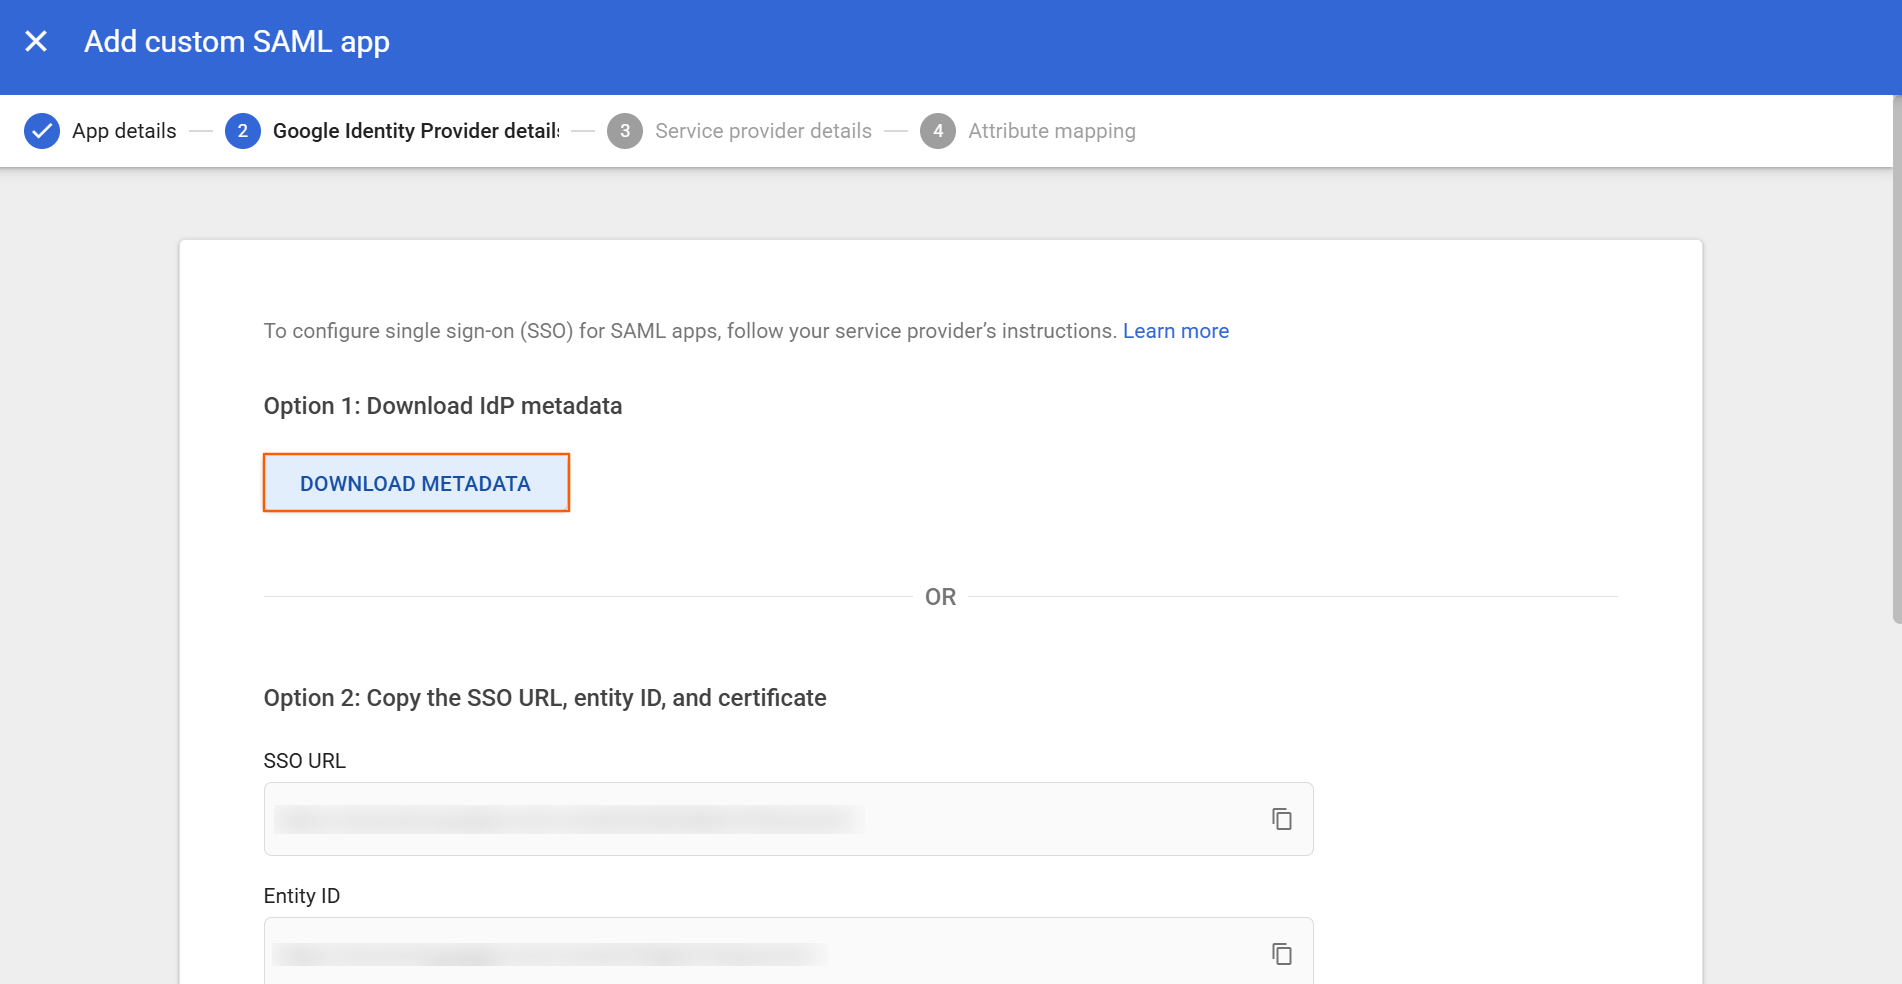Click the page vertical scrollbar
Image resolution: width=1902 pixels, height=984 pixels.
click(1897, 360)
